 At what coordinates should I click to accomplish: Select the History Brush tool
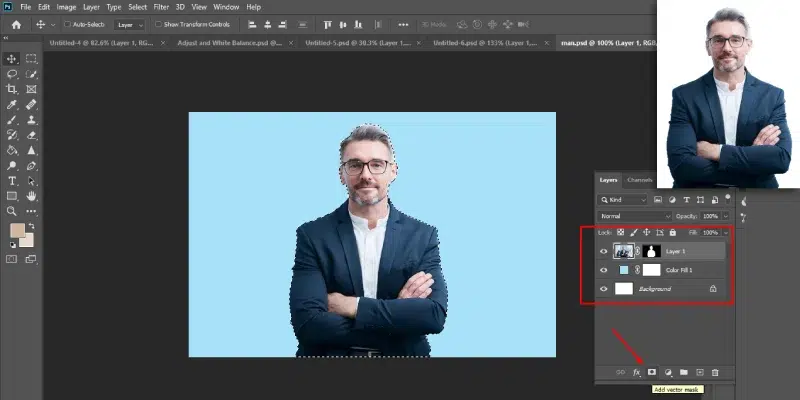[12, 135]
